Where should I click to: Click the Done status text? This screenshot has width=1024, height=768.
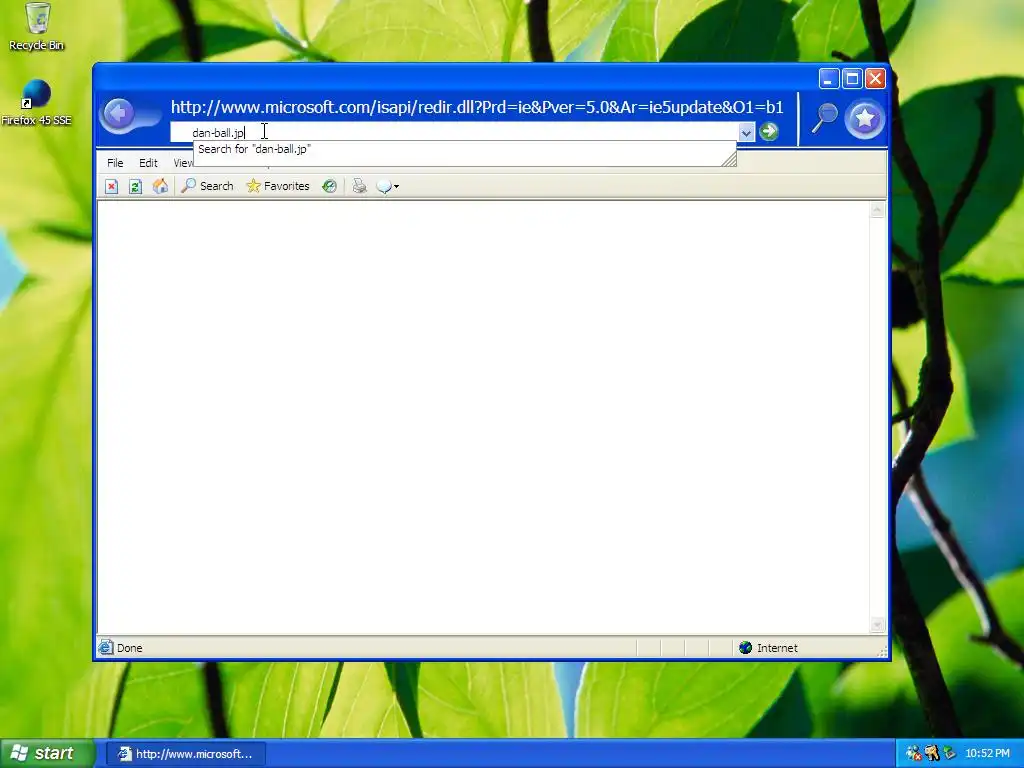click(x=129, y=648)
